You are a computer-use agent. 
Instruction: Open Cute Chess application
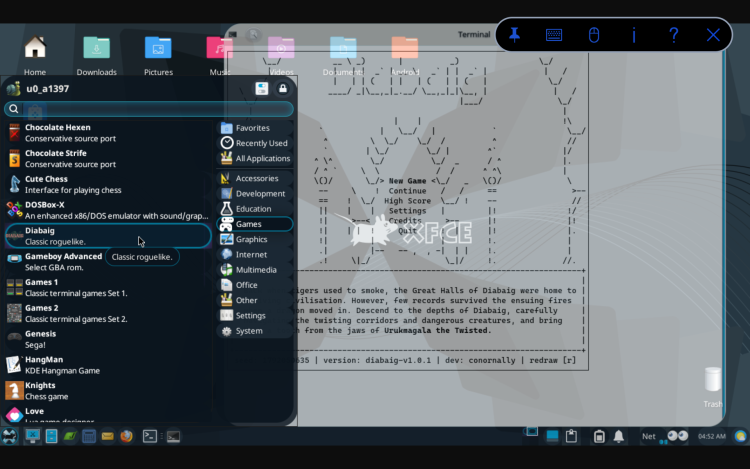109,185
